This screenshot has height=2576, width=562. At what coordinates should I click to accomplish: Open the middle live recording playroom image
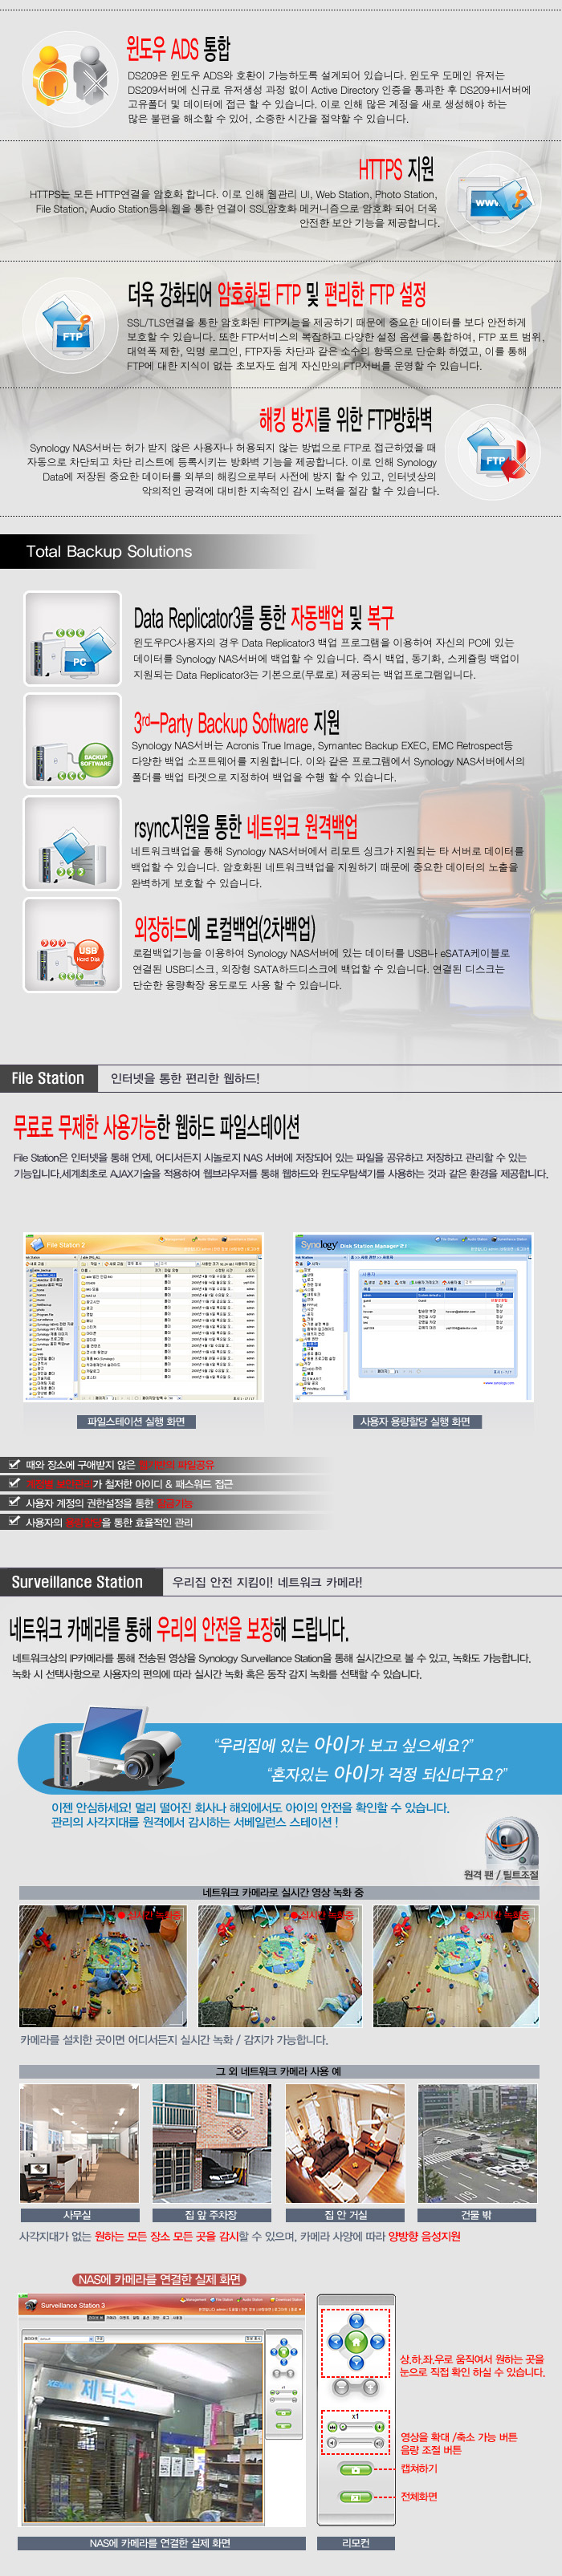click(279, 1966)
